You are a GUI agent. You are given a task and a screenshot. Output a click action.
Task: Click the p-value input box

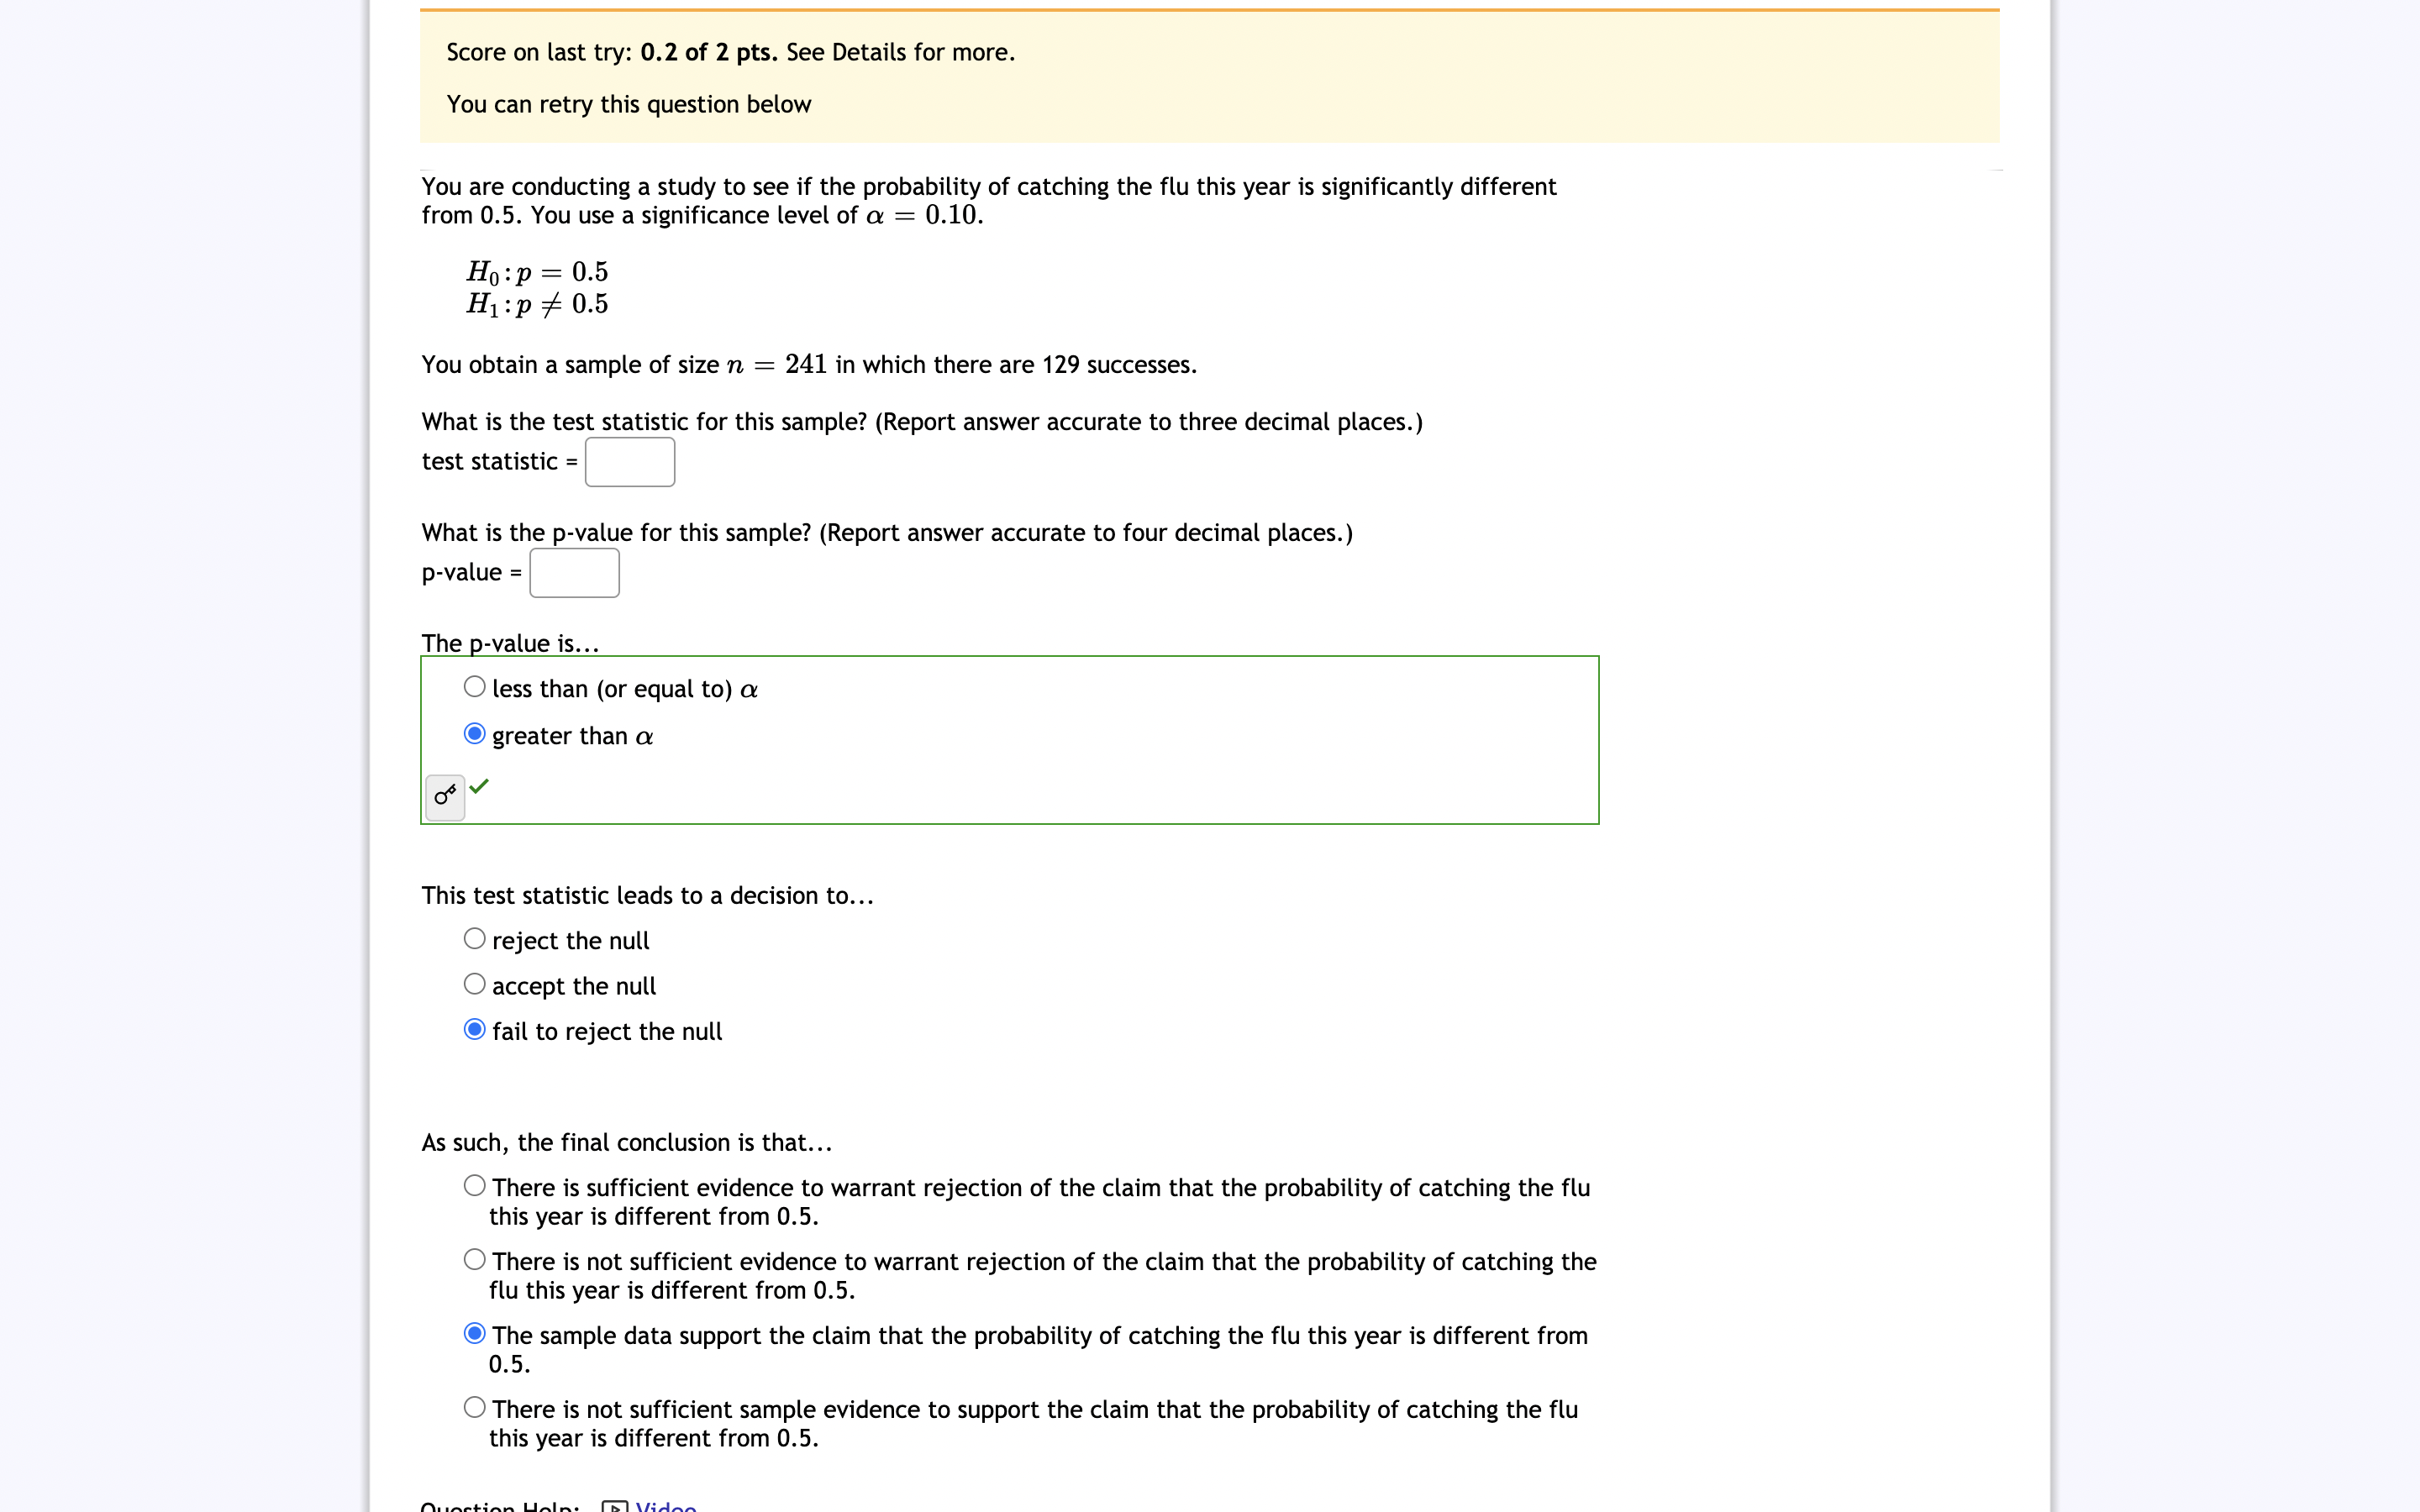(574, 573)
